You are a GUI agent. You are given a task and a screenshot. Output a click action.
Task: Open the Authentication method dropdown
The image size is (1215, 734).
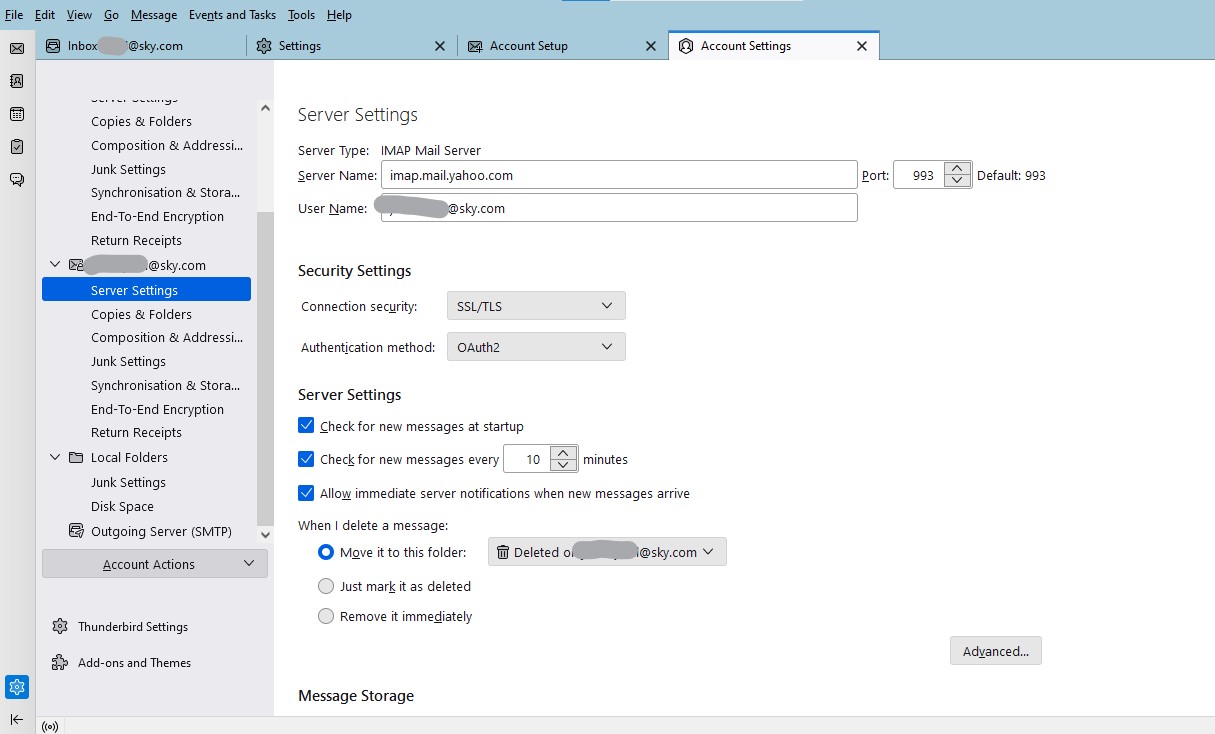coord(536,347)
